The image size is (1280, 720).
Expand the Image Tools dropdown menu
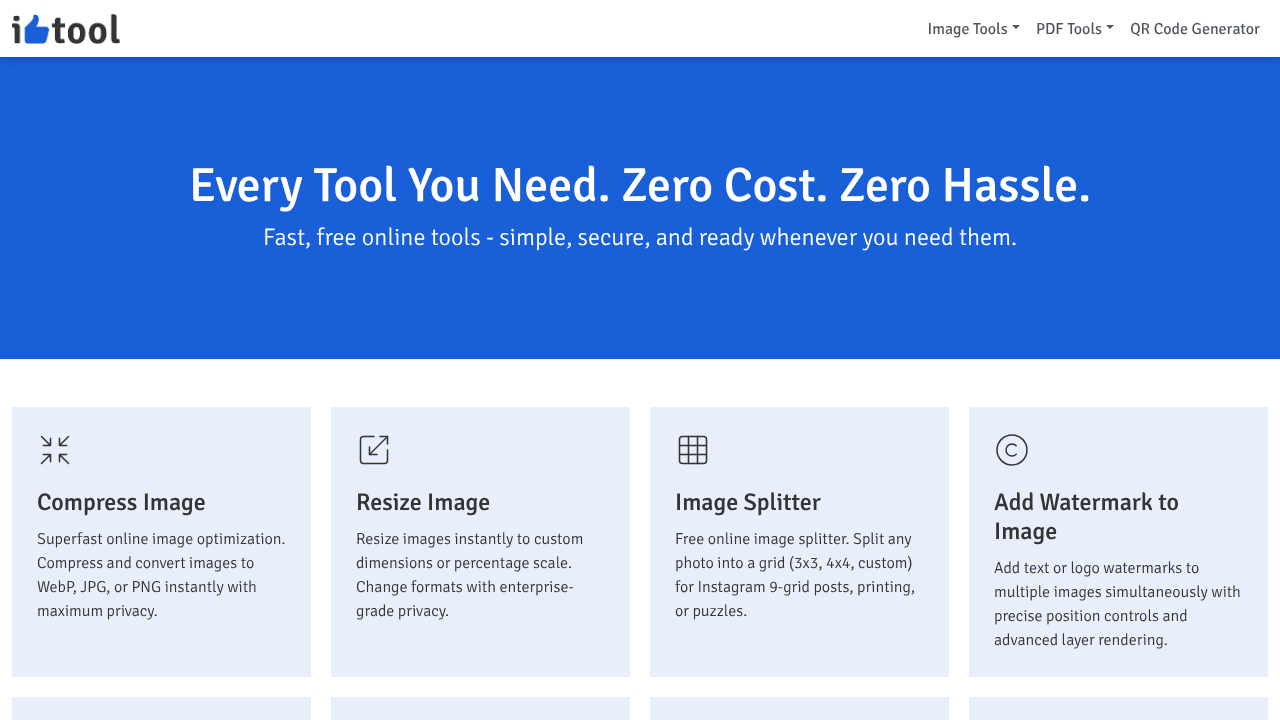coord(973,29)
